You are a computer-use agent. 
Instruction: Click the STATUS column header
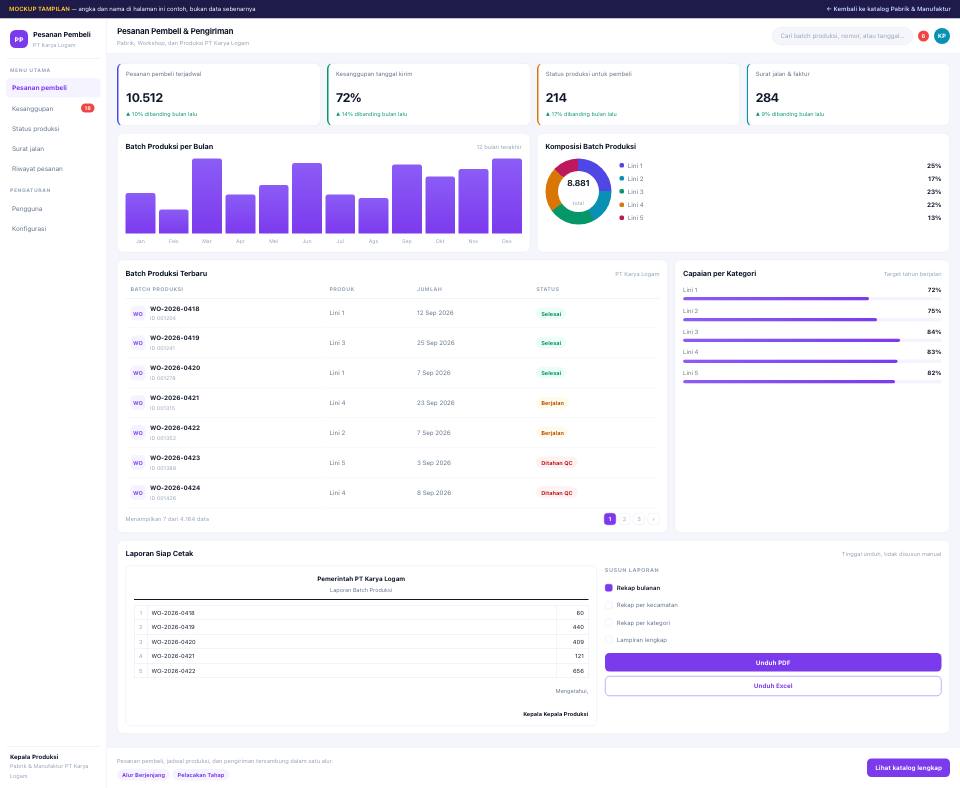(x=548, y=289)
